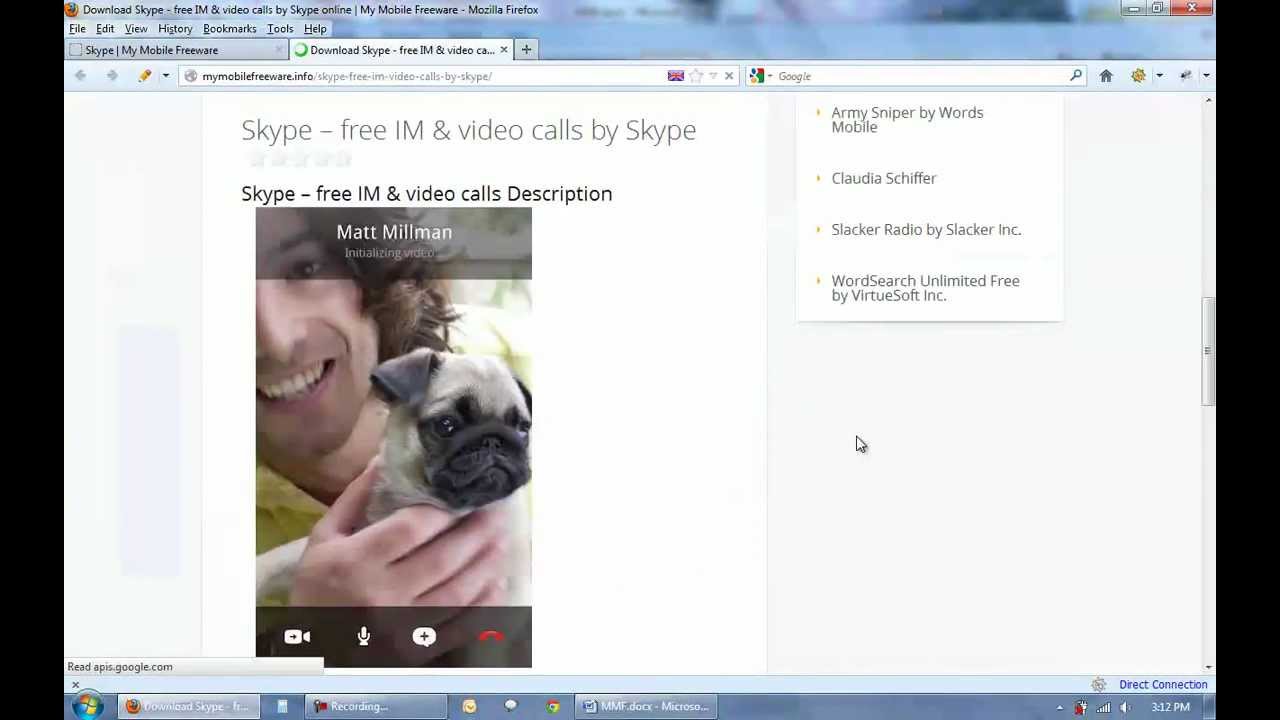1280x720 pixels.
Task: Open the Tools menu
Action: pyautogui.click(x=280, y=29)
